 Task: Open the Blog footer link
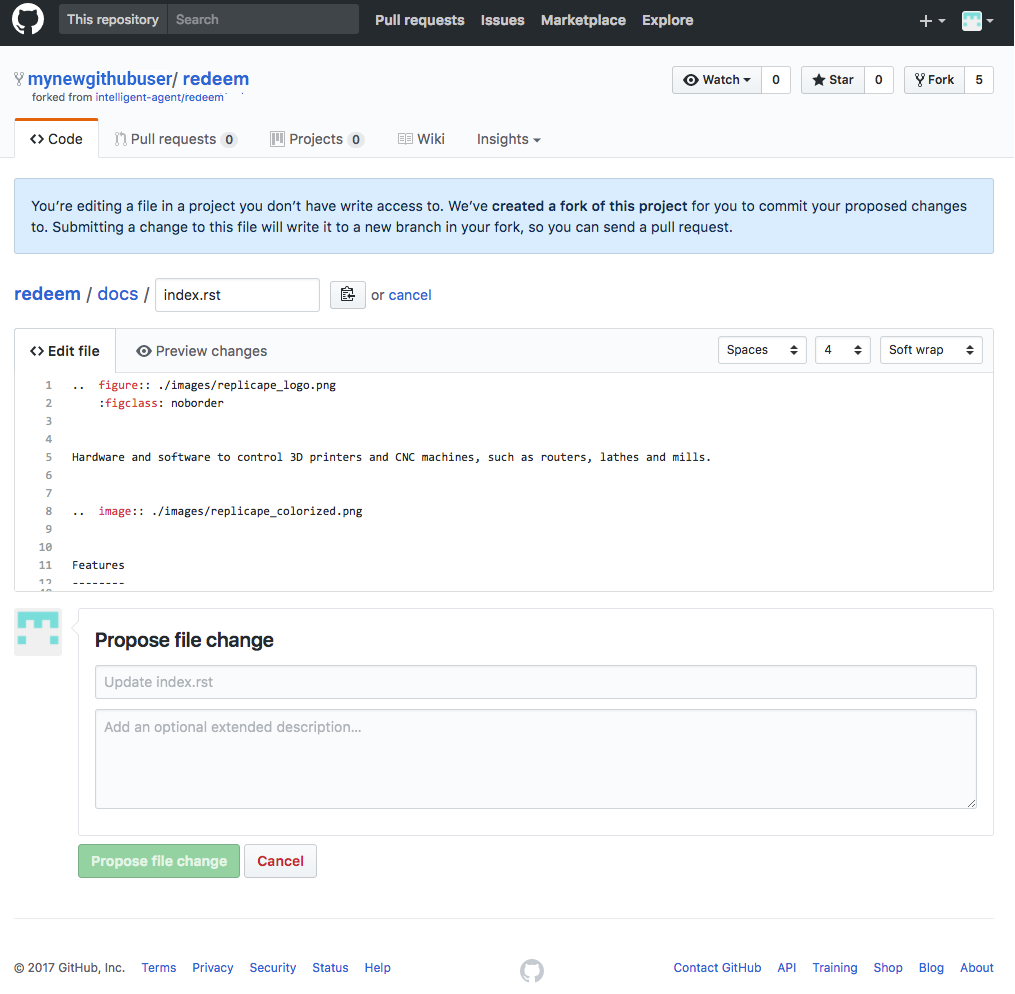click(x=931, y=967)
